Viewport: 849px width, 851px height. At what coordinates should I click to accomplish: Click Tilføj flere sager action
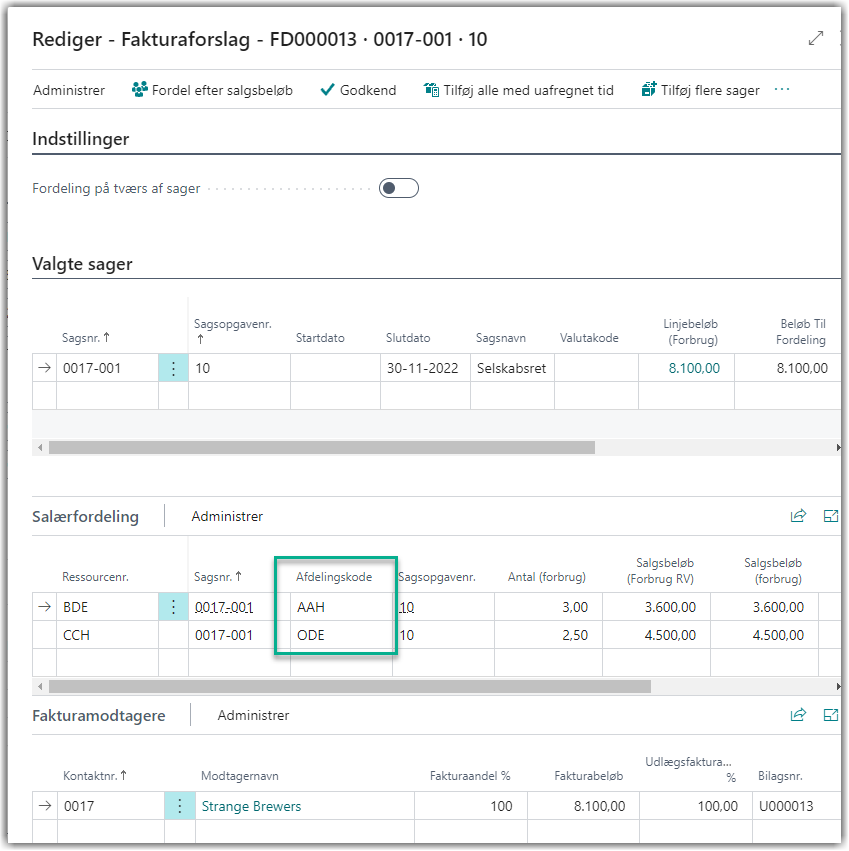[x=701, y=90]
